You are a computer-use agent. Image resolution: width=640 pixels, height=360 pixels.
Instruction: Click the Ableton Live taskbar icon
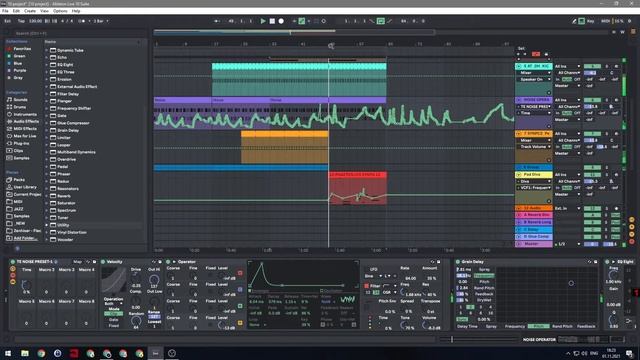click(156, 353)
